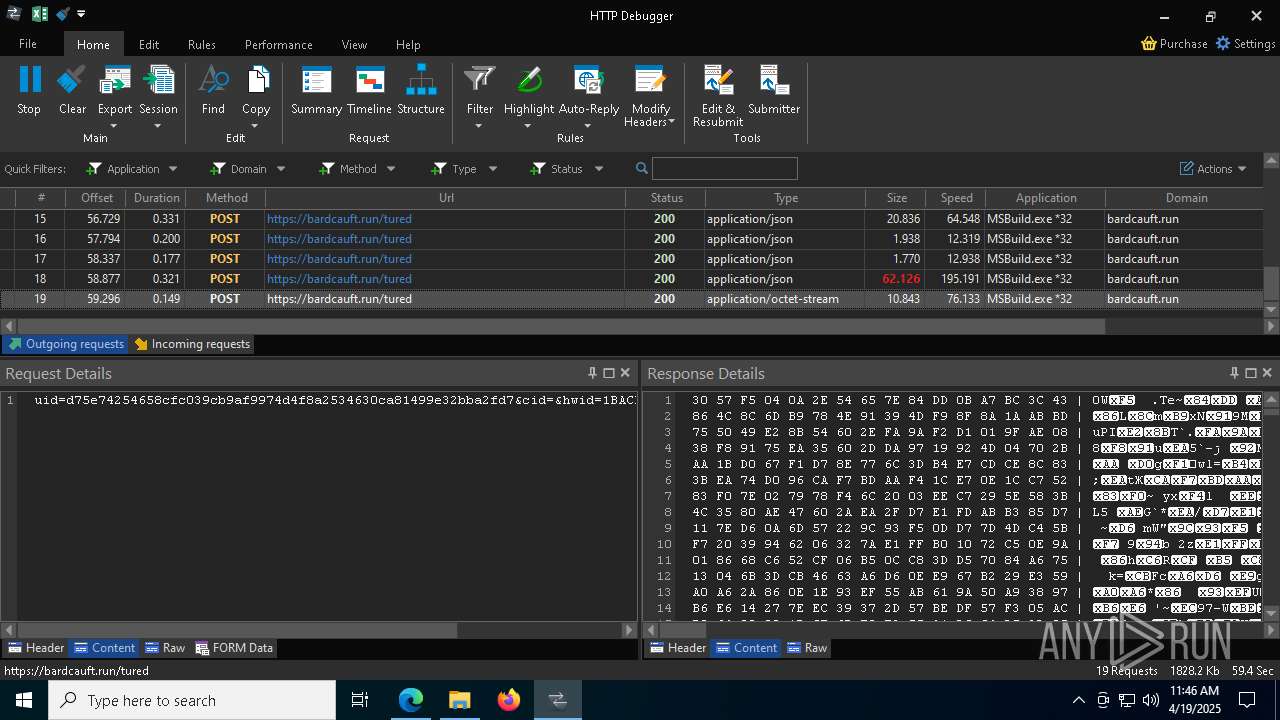Select request row 19
This screenshot has height=720, width=1280.
pyautogui.click(x=632, y=299)
